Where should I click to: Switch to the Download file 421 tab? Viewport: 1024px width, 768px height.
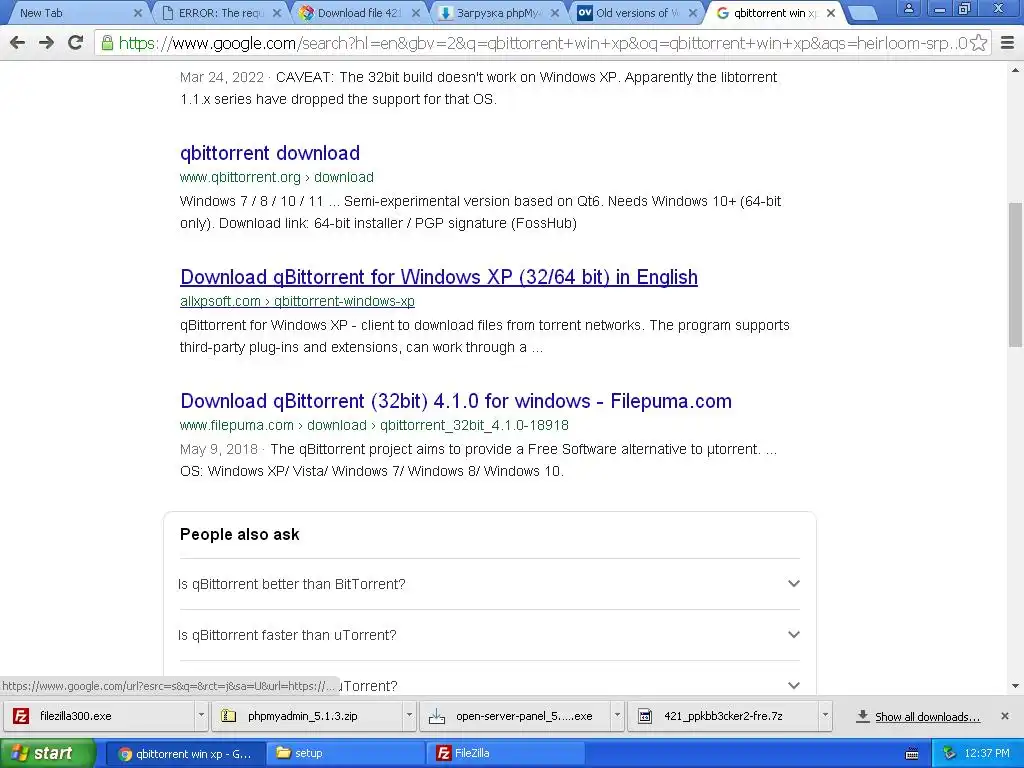(359, 13)
